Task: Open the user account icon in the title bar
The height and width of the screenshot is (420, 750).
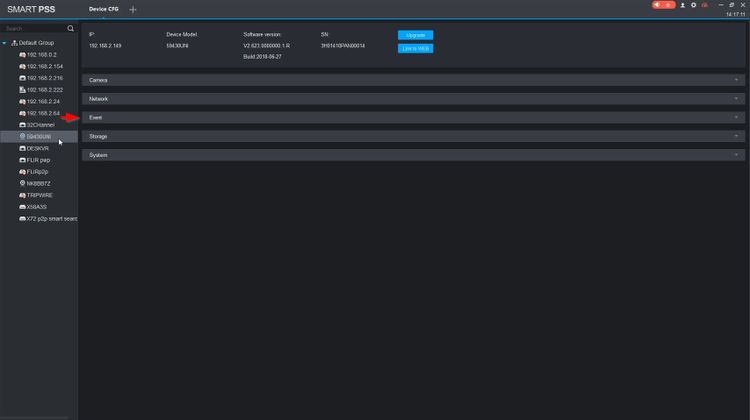Action: coord(683,5)
